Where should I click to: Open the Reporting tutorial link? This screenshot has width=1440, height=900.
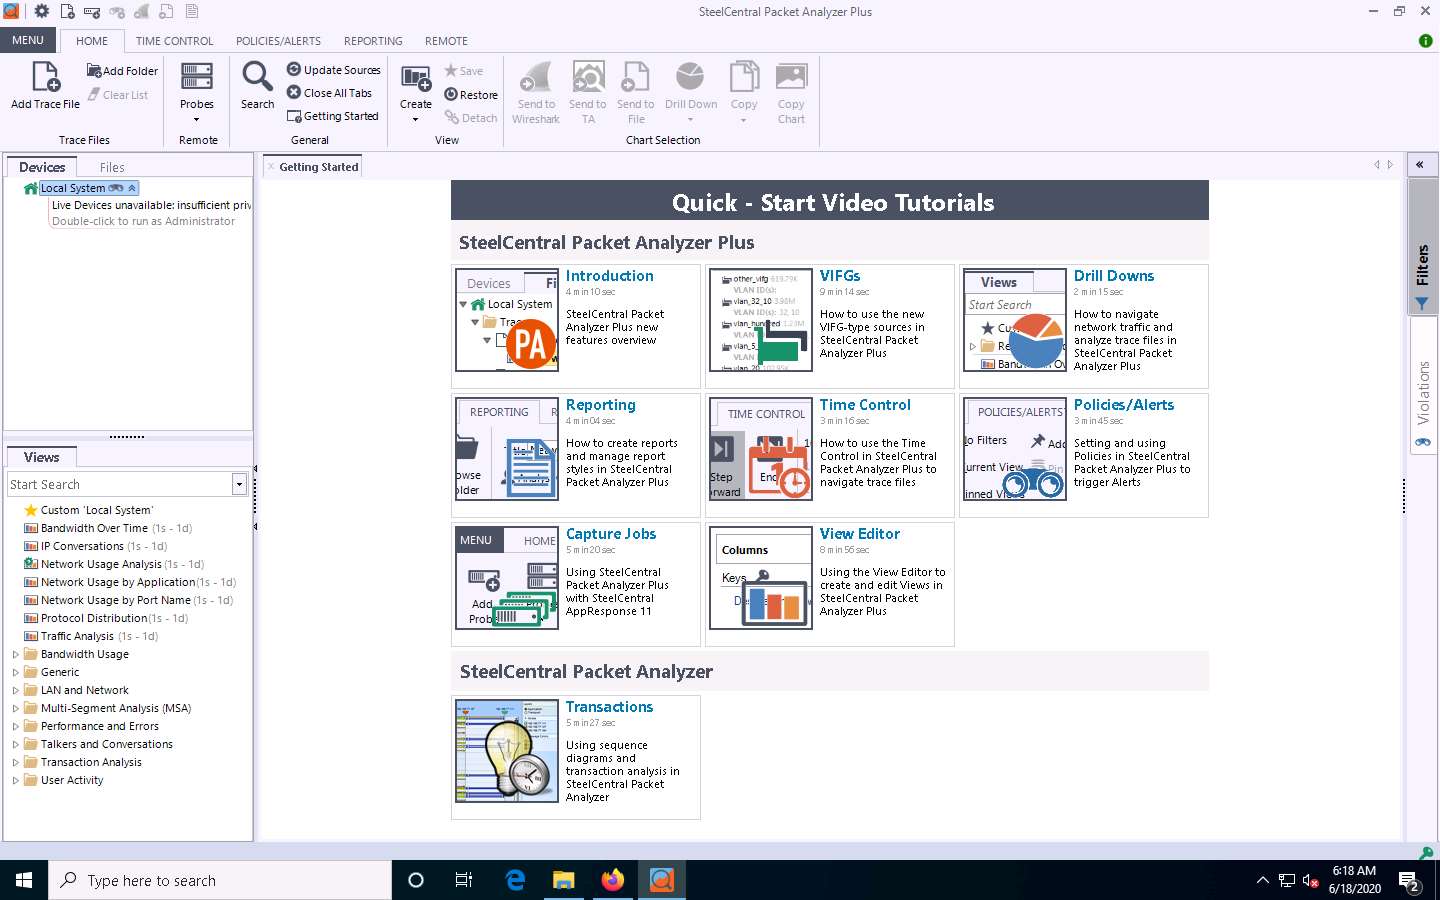[600, 405]
